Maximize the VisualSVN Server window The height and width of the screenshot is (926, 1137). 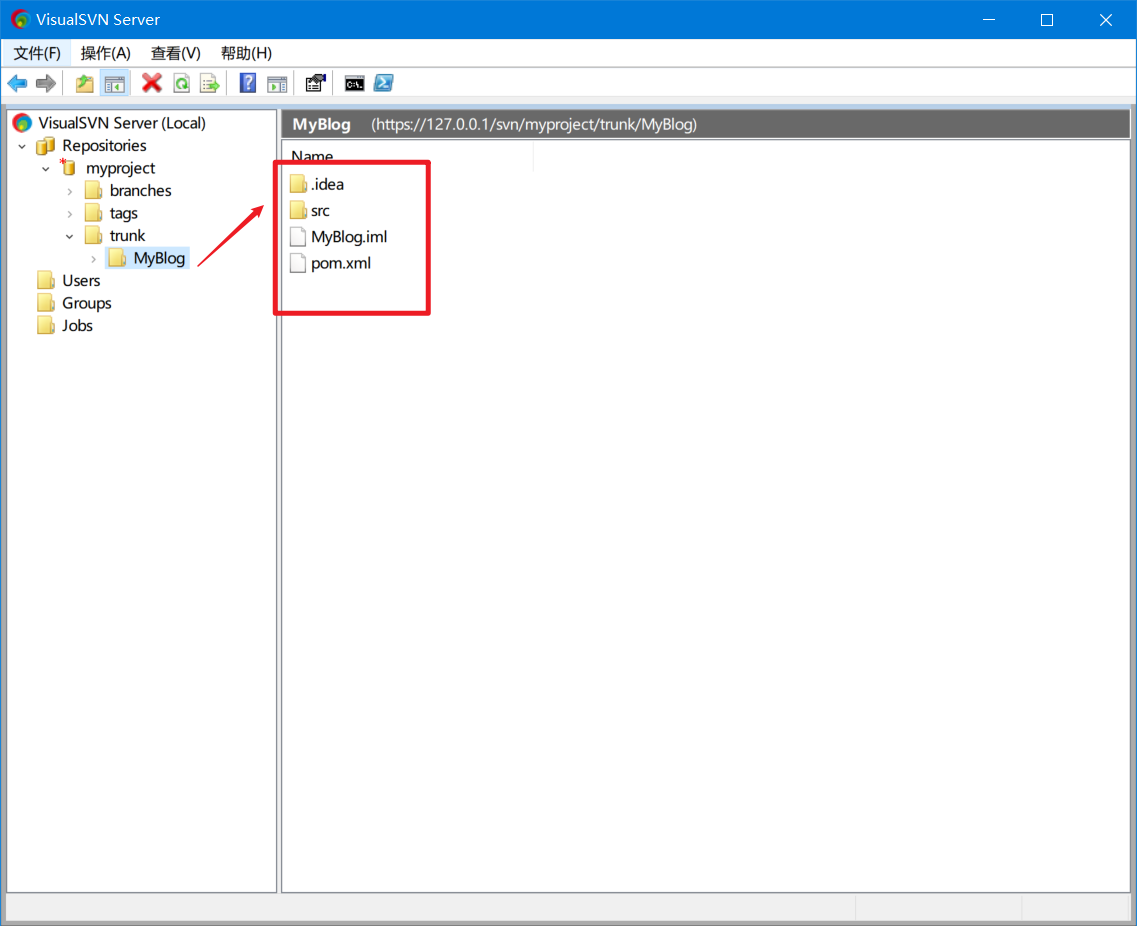click(x=1047, y=20)
